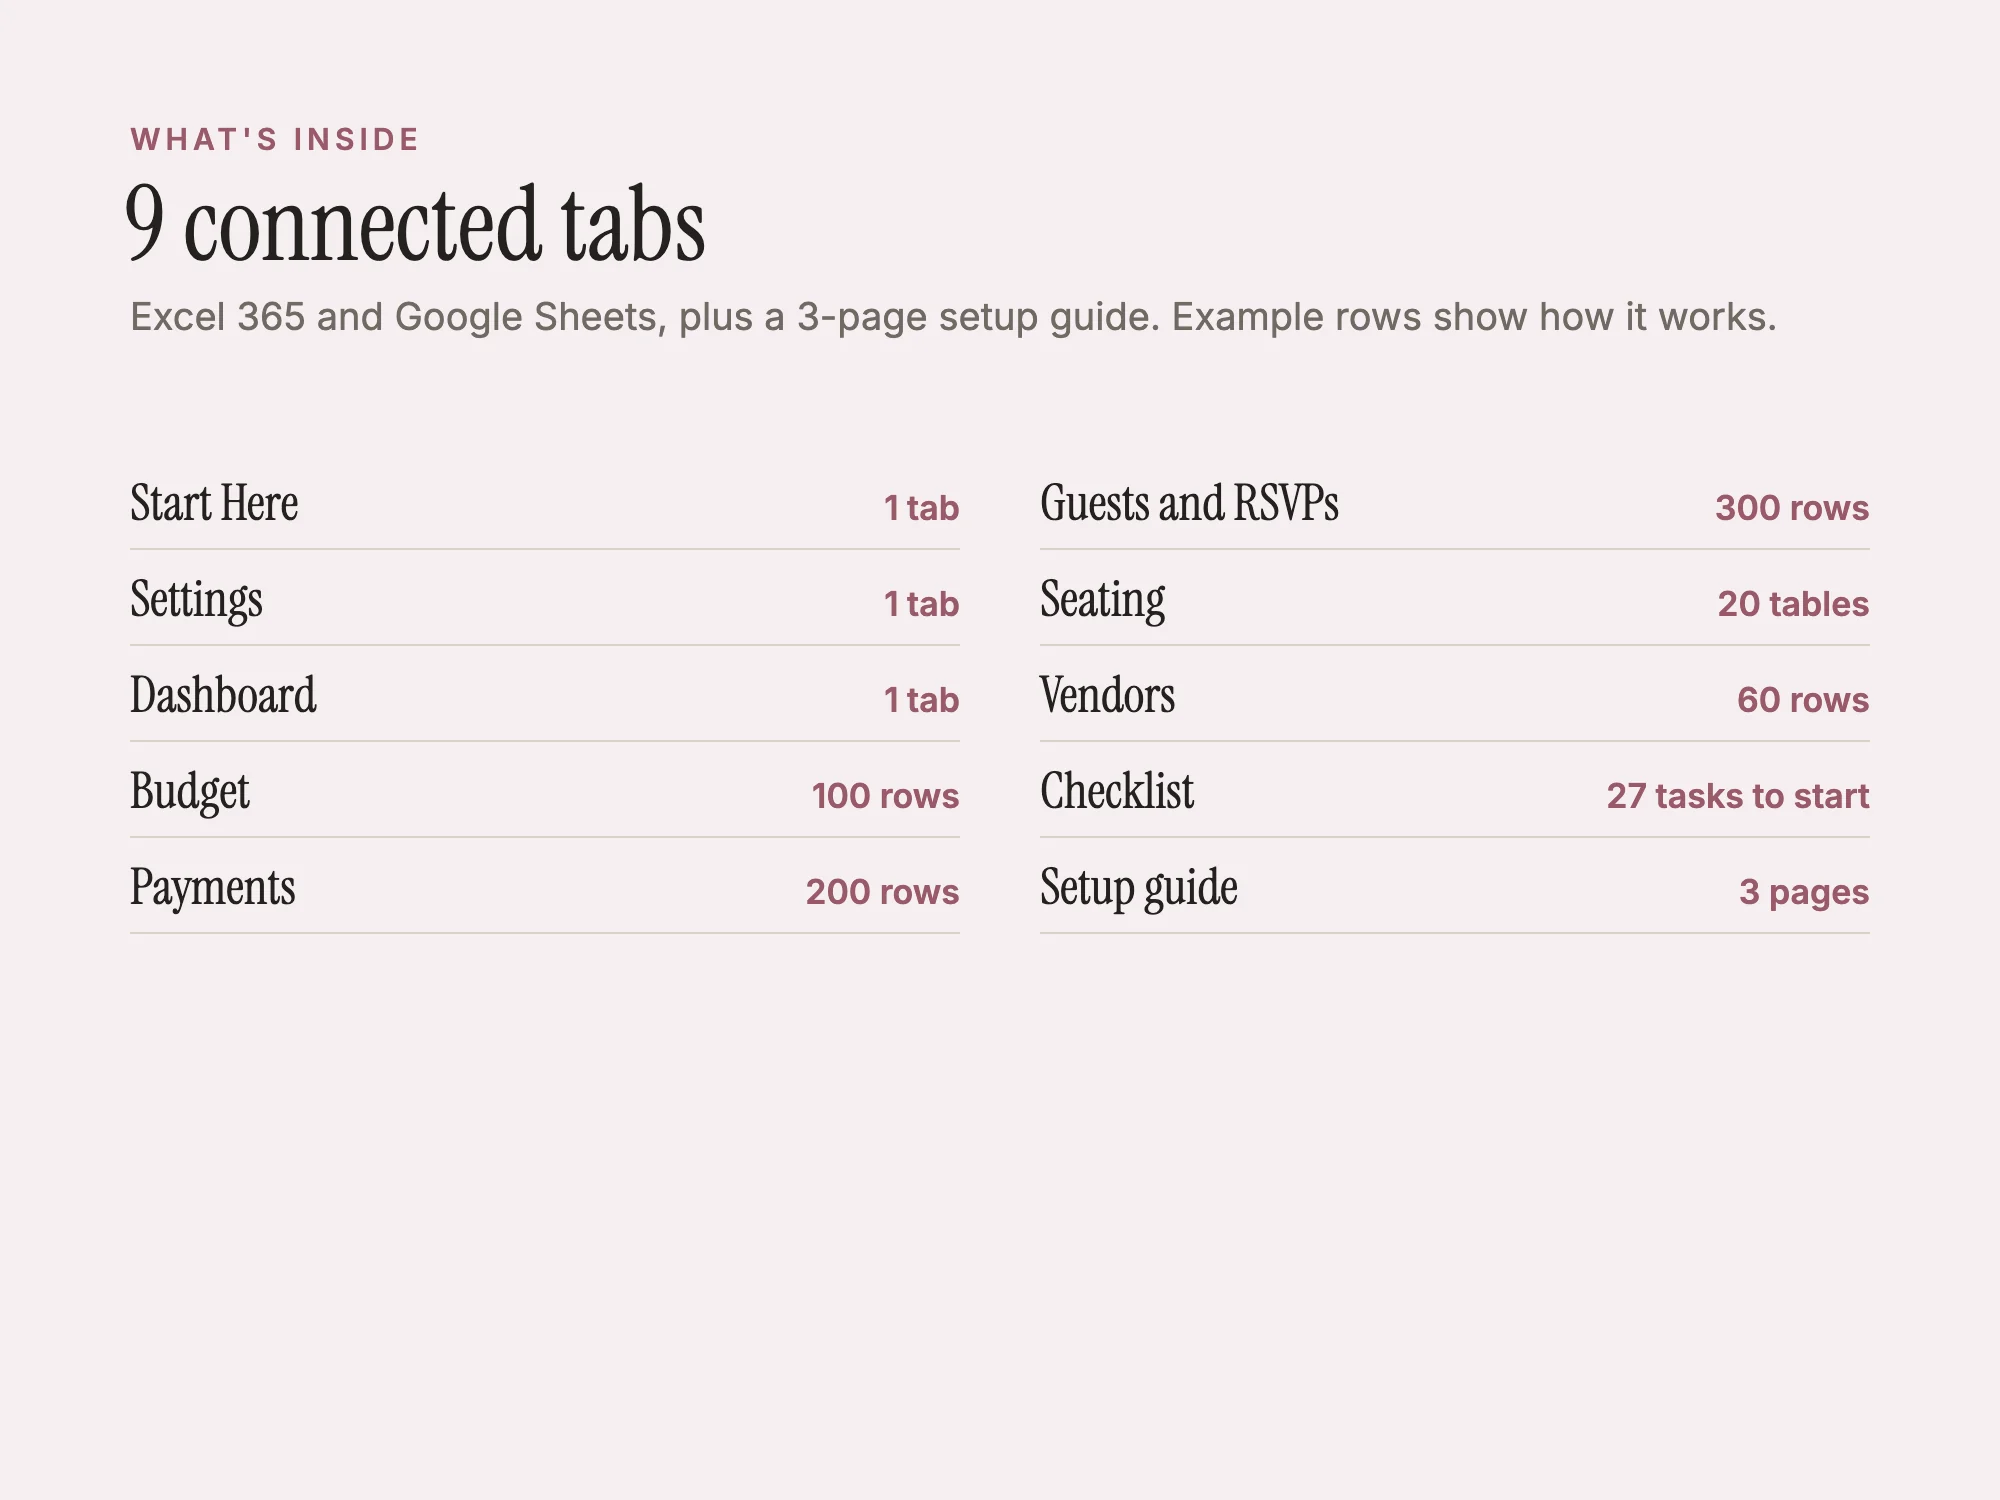This screenshot has width=2000, height=1500.
Task: Click the Excel 365 and Google Sheets description
Action: pos(953,317)
